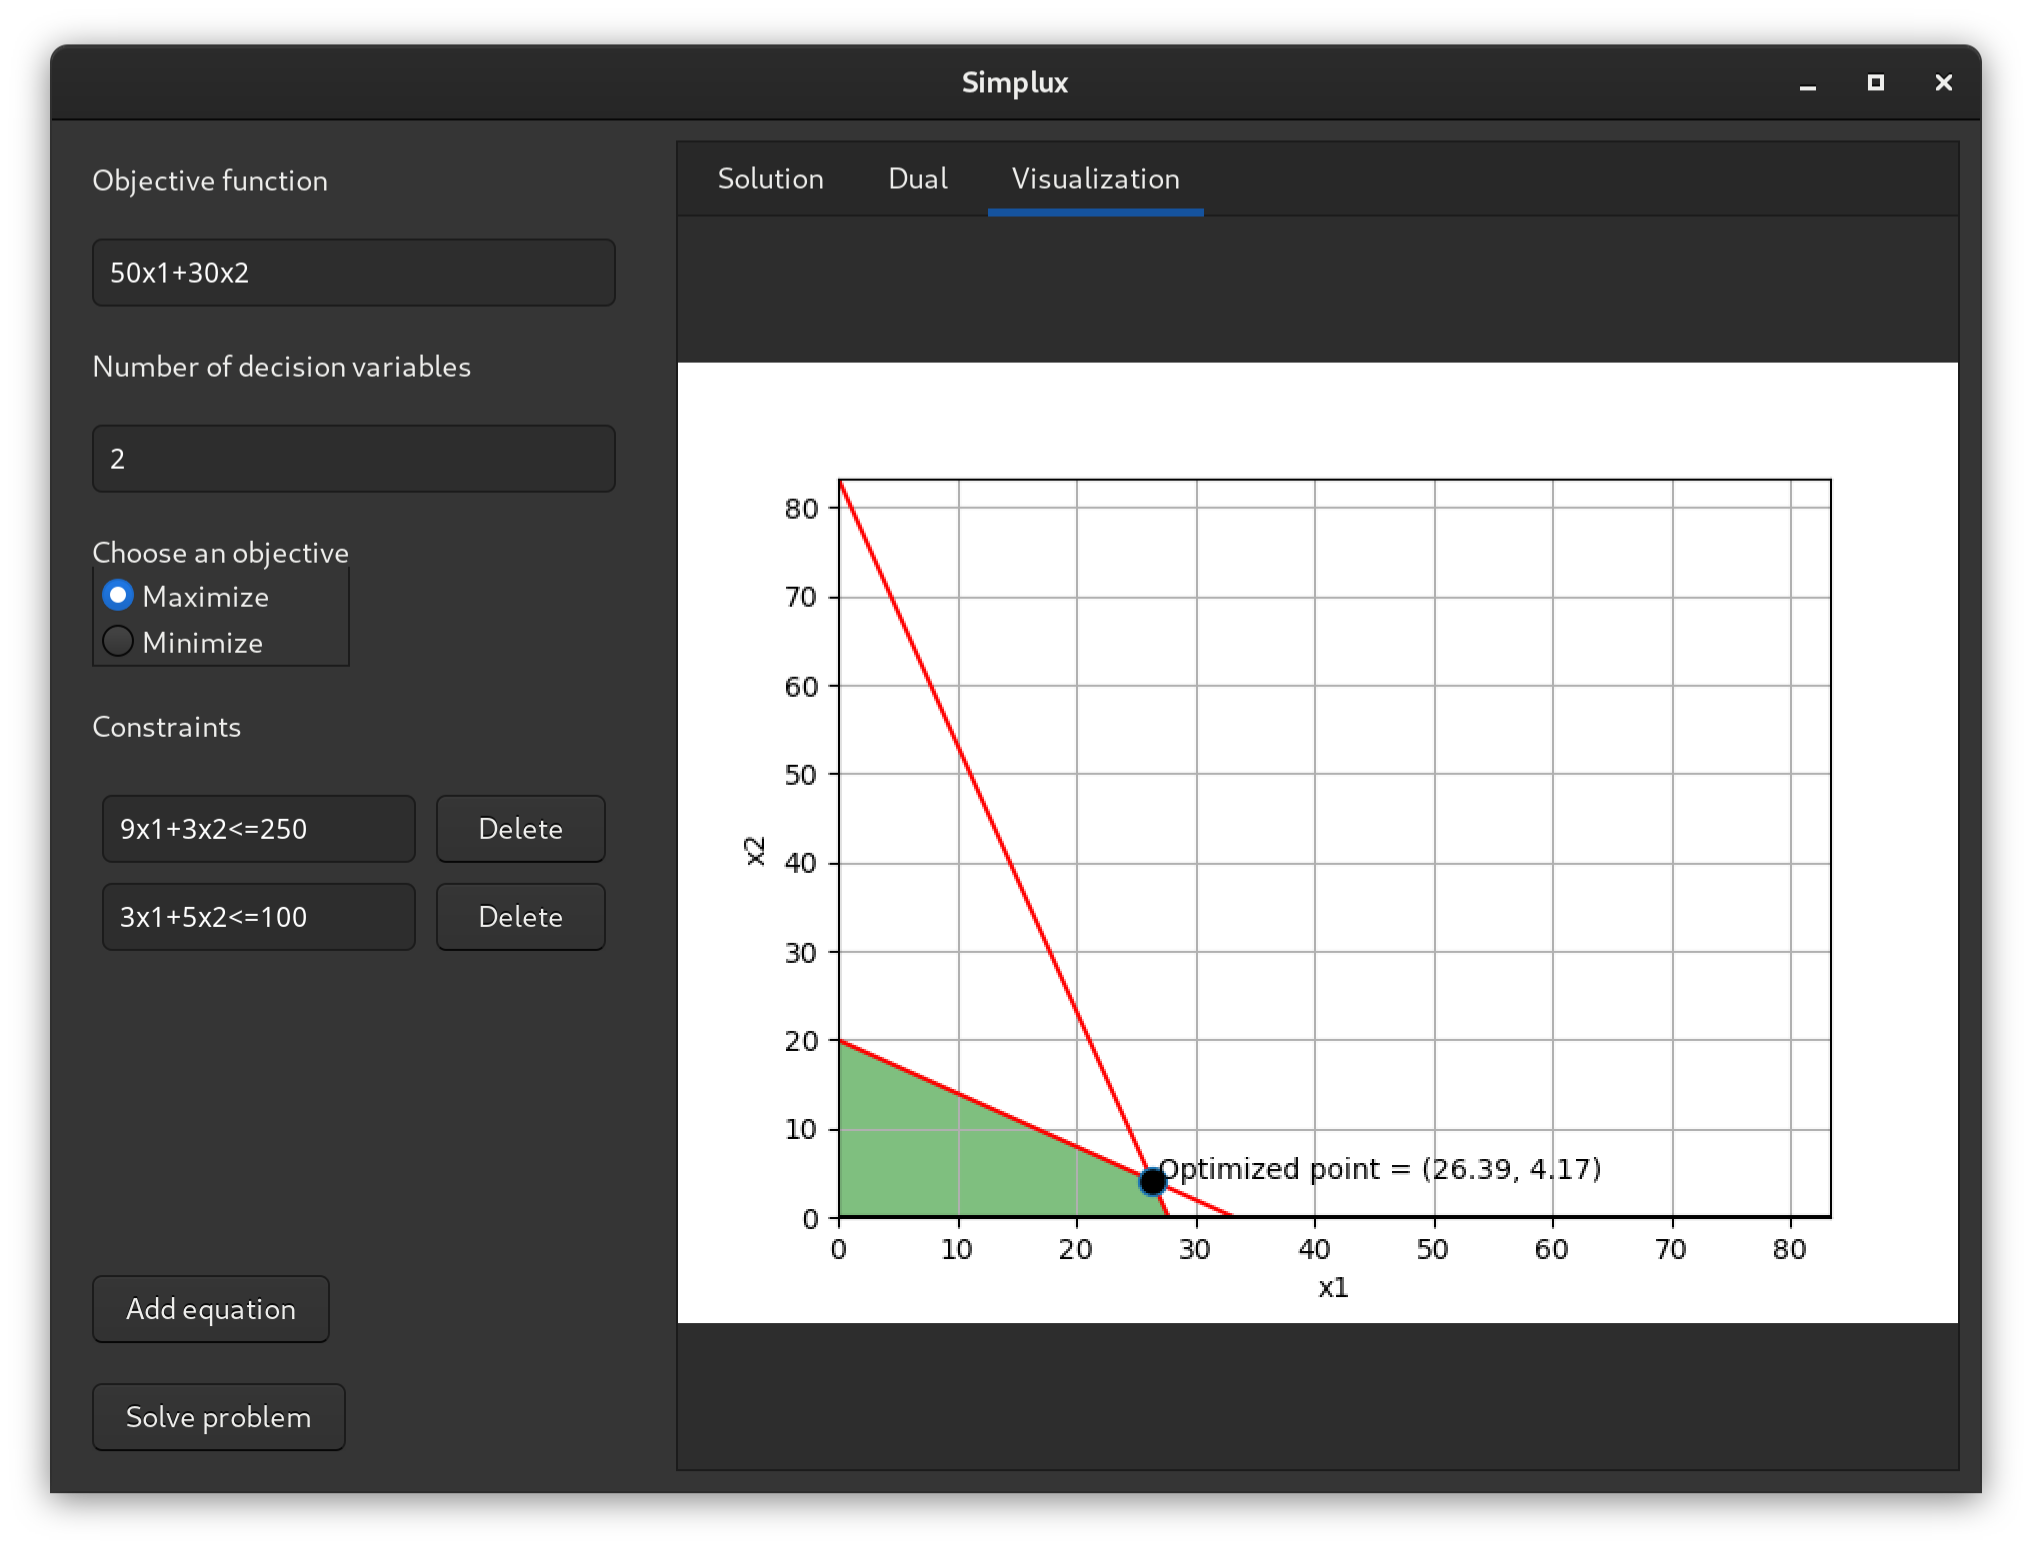2032x1548 pixels.
Task: Open the Dual tab
Action: (917, 179)
